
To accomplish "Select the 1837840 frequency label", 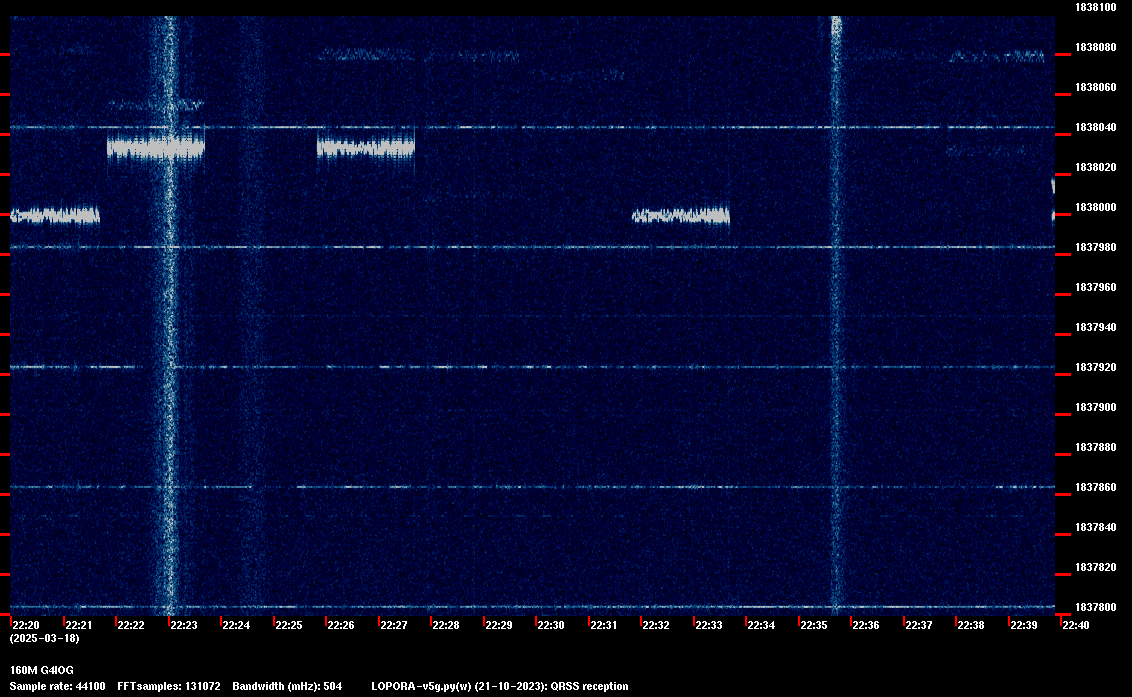I will click(x=1096, y=528).
